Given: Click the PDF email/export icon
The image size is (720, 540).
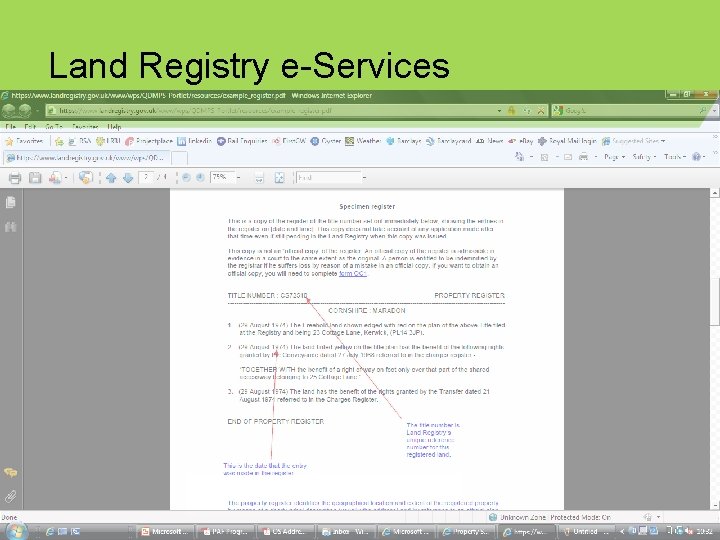Looking at the screenshot, I should click(55, 178).
